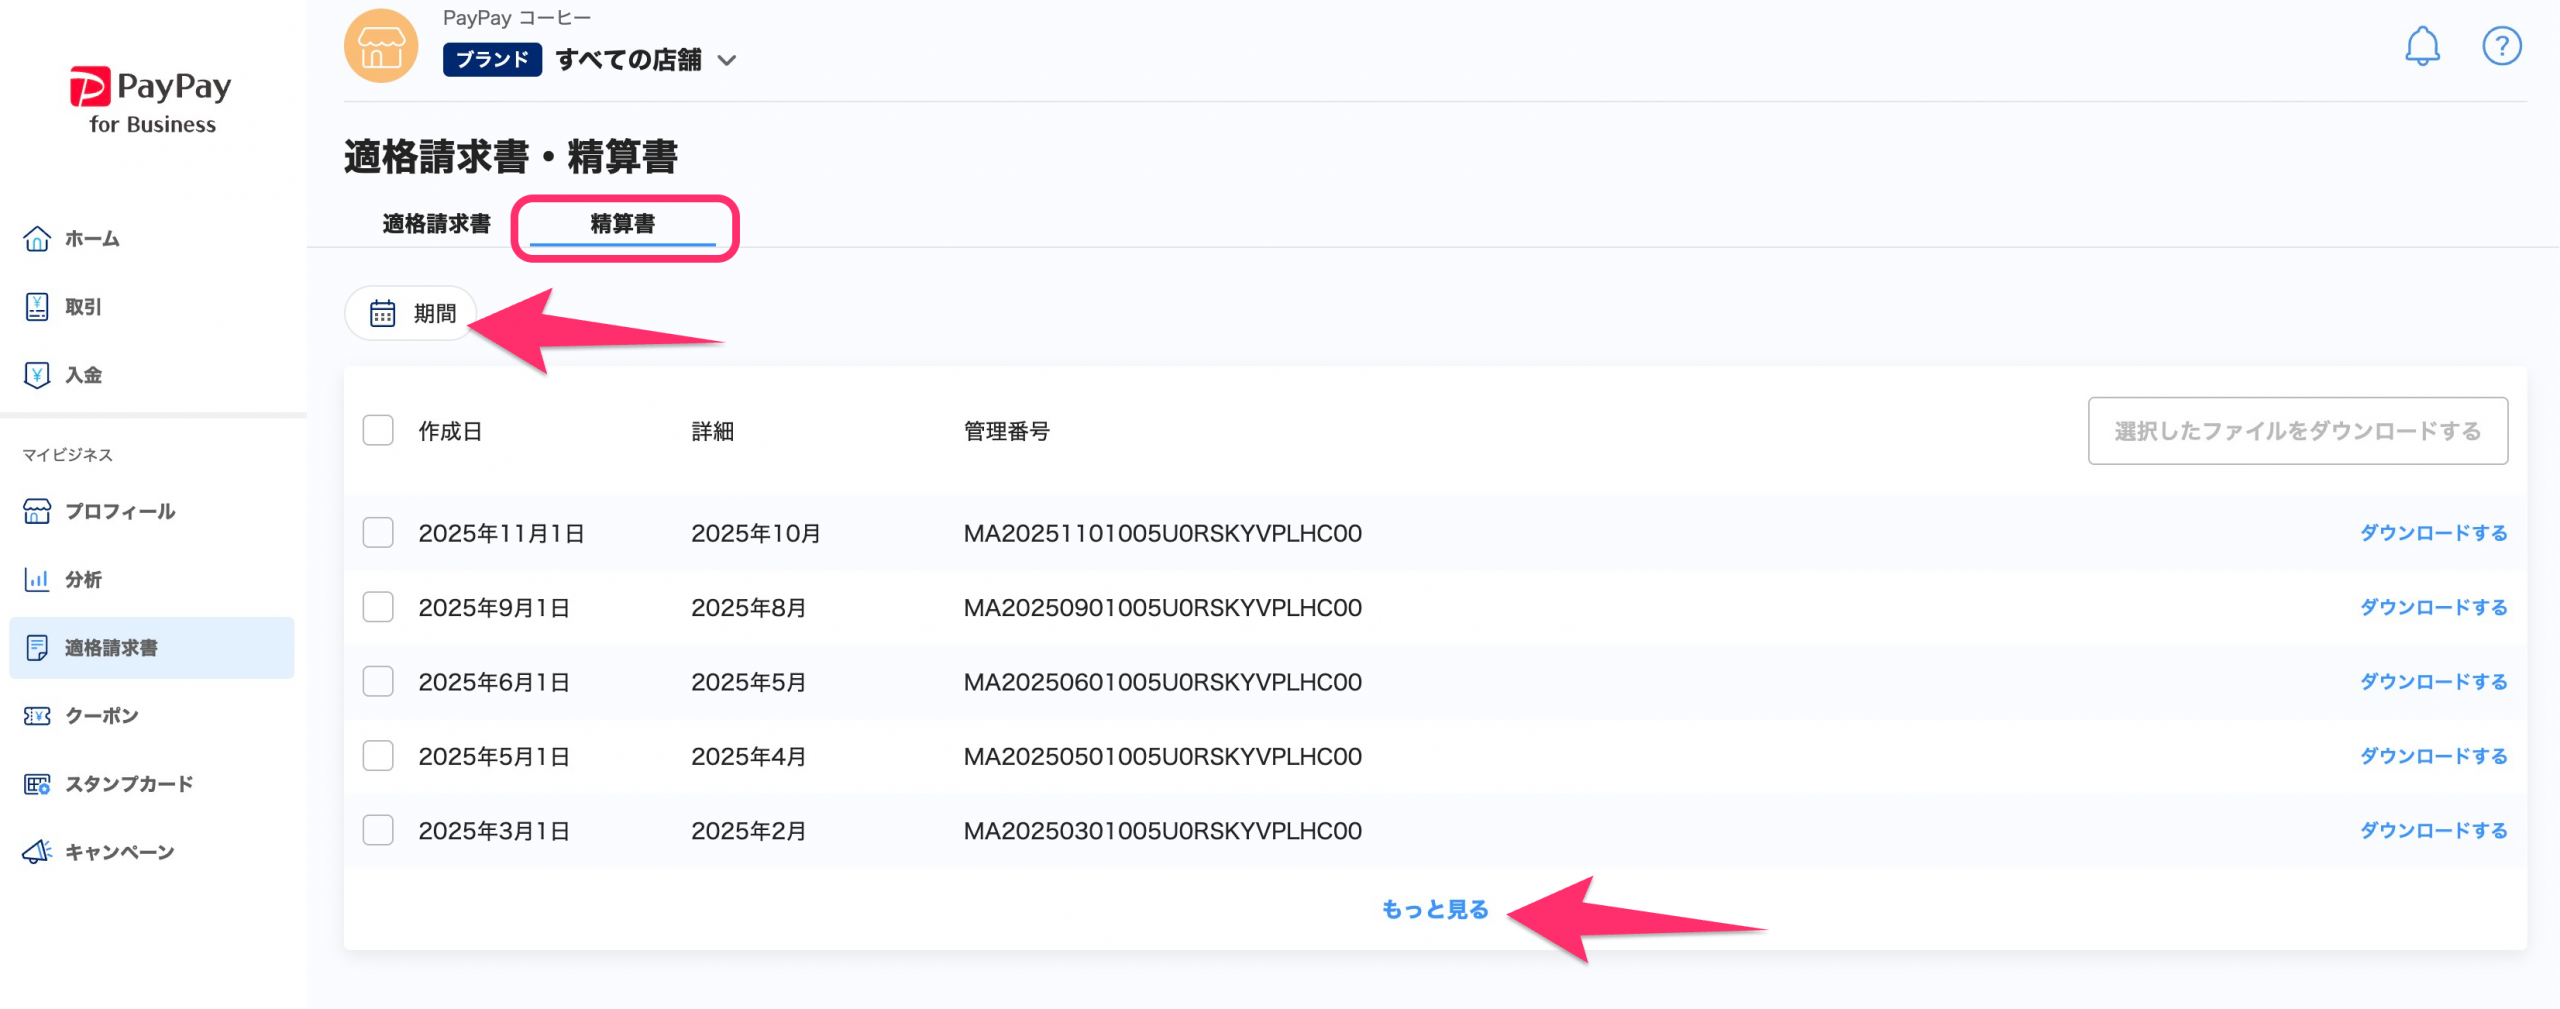
Task: Open the notification bell icon
Action: [2421, 46]
